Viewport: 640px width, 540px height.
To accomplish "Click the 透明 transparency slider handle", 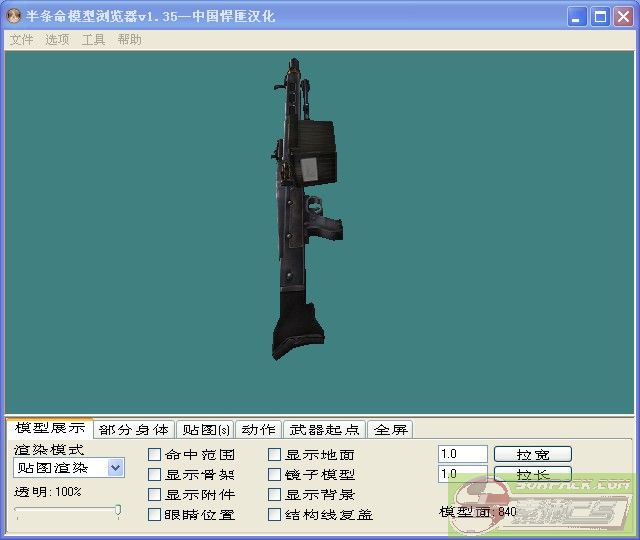I will (x=118, y=511).
